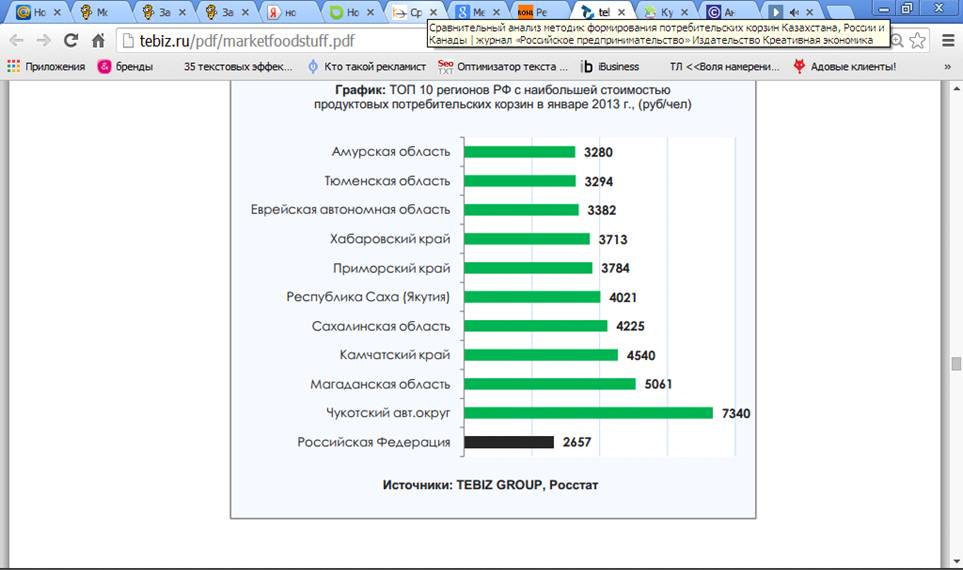963x570 pixels.
Task: Open the Chrome main menu
Action: [x=948, y=41]
